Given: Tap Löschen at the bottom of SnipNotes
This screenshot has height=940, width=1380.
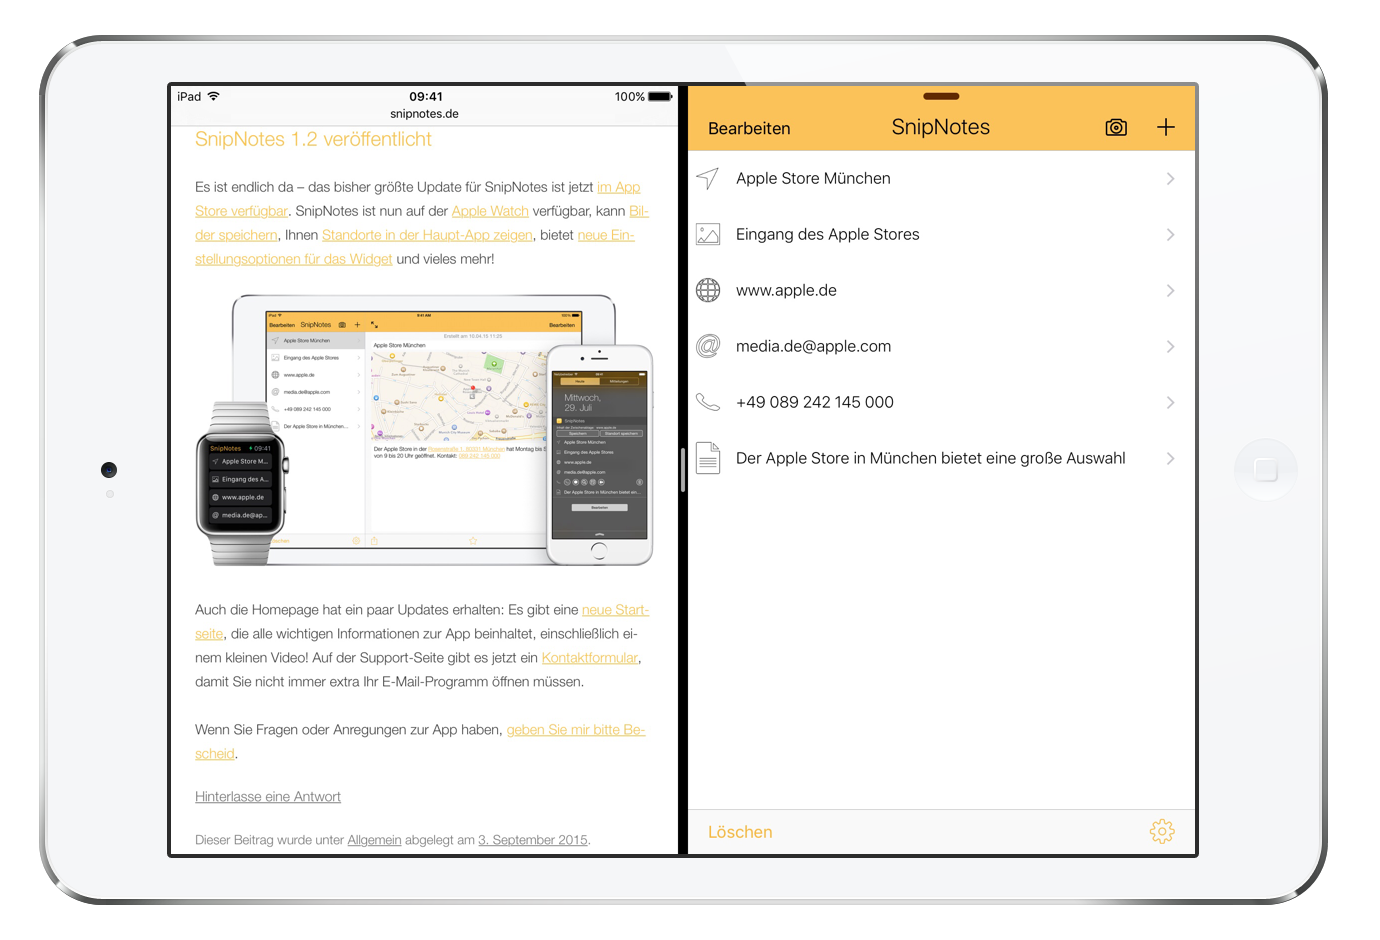Looking at the screenshot, I should [x=740, y=832].
